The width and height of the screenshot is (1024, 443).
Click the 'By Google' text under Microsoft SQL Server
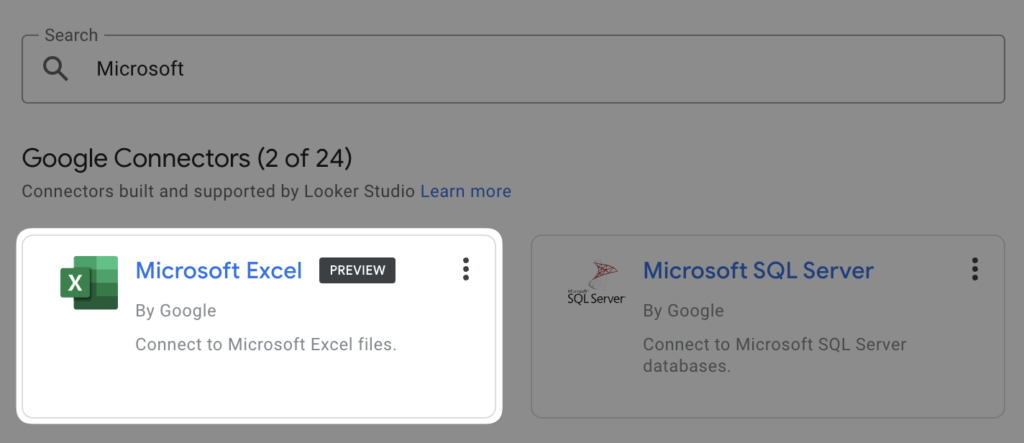pyautogui.click(x=683, y=311)
